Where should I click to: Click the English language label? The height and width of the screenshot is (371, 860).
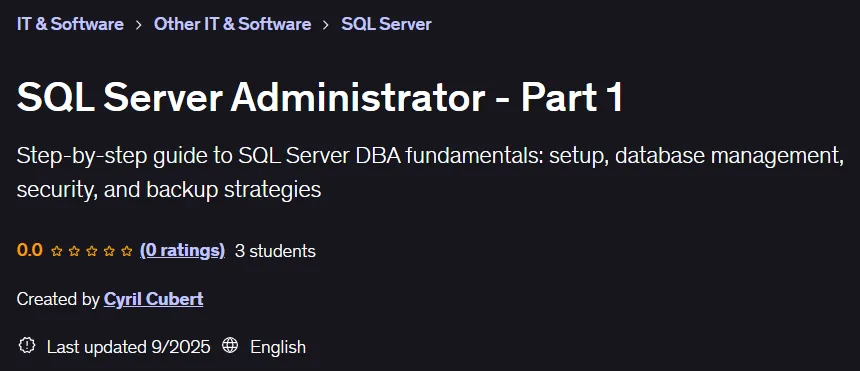click(x=278, y=347)
